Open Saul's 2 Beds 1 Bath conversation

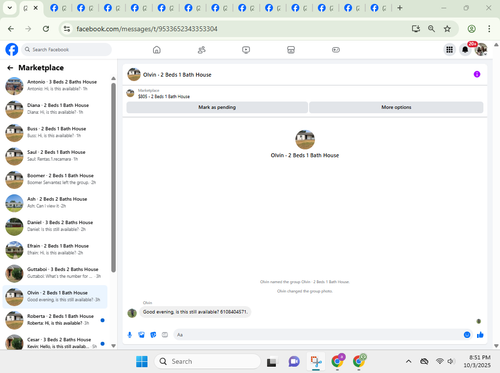pos(55,156)
